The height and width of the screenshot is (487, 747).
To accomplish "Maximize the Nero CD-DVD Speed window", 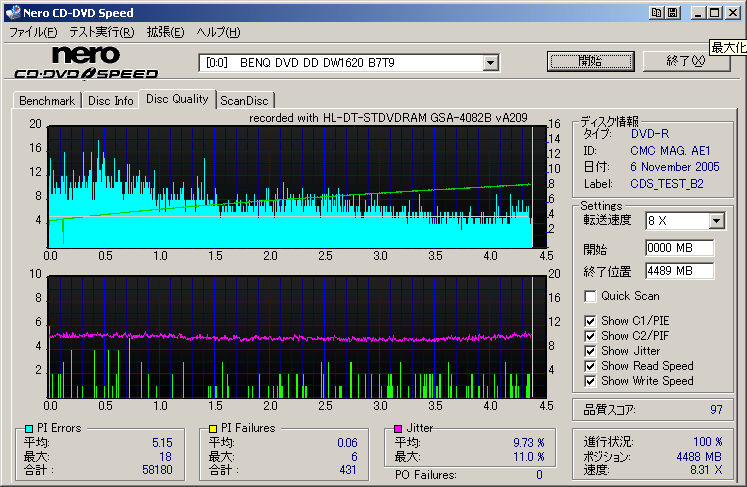I will click(715, 13).
